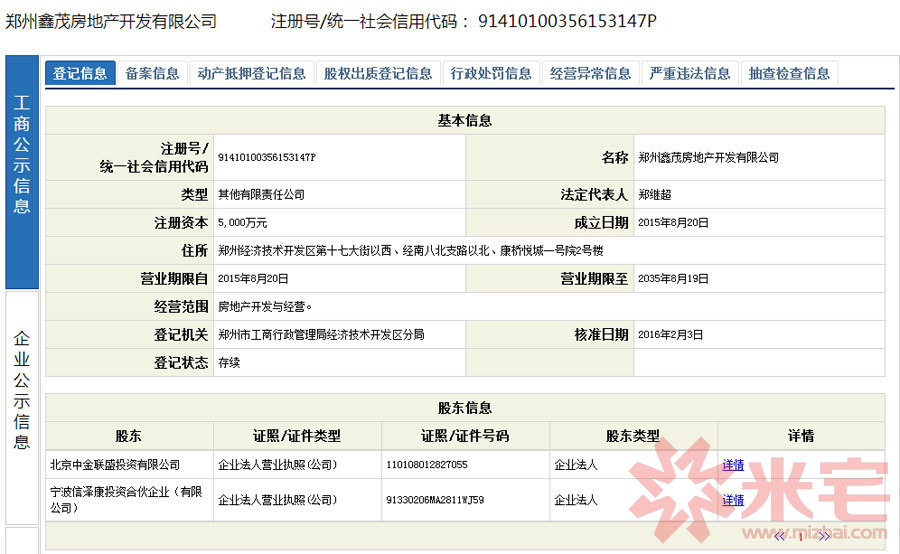Click certificate number 110108012827055
Screen dimensions: 900x554
tap(426, 464)
